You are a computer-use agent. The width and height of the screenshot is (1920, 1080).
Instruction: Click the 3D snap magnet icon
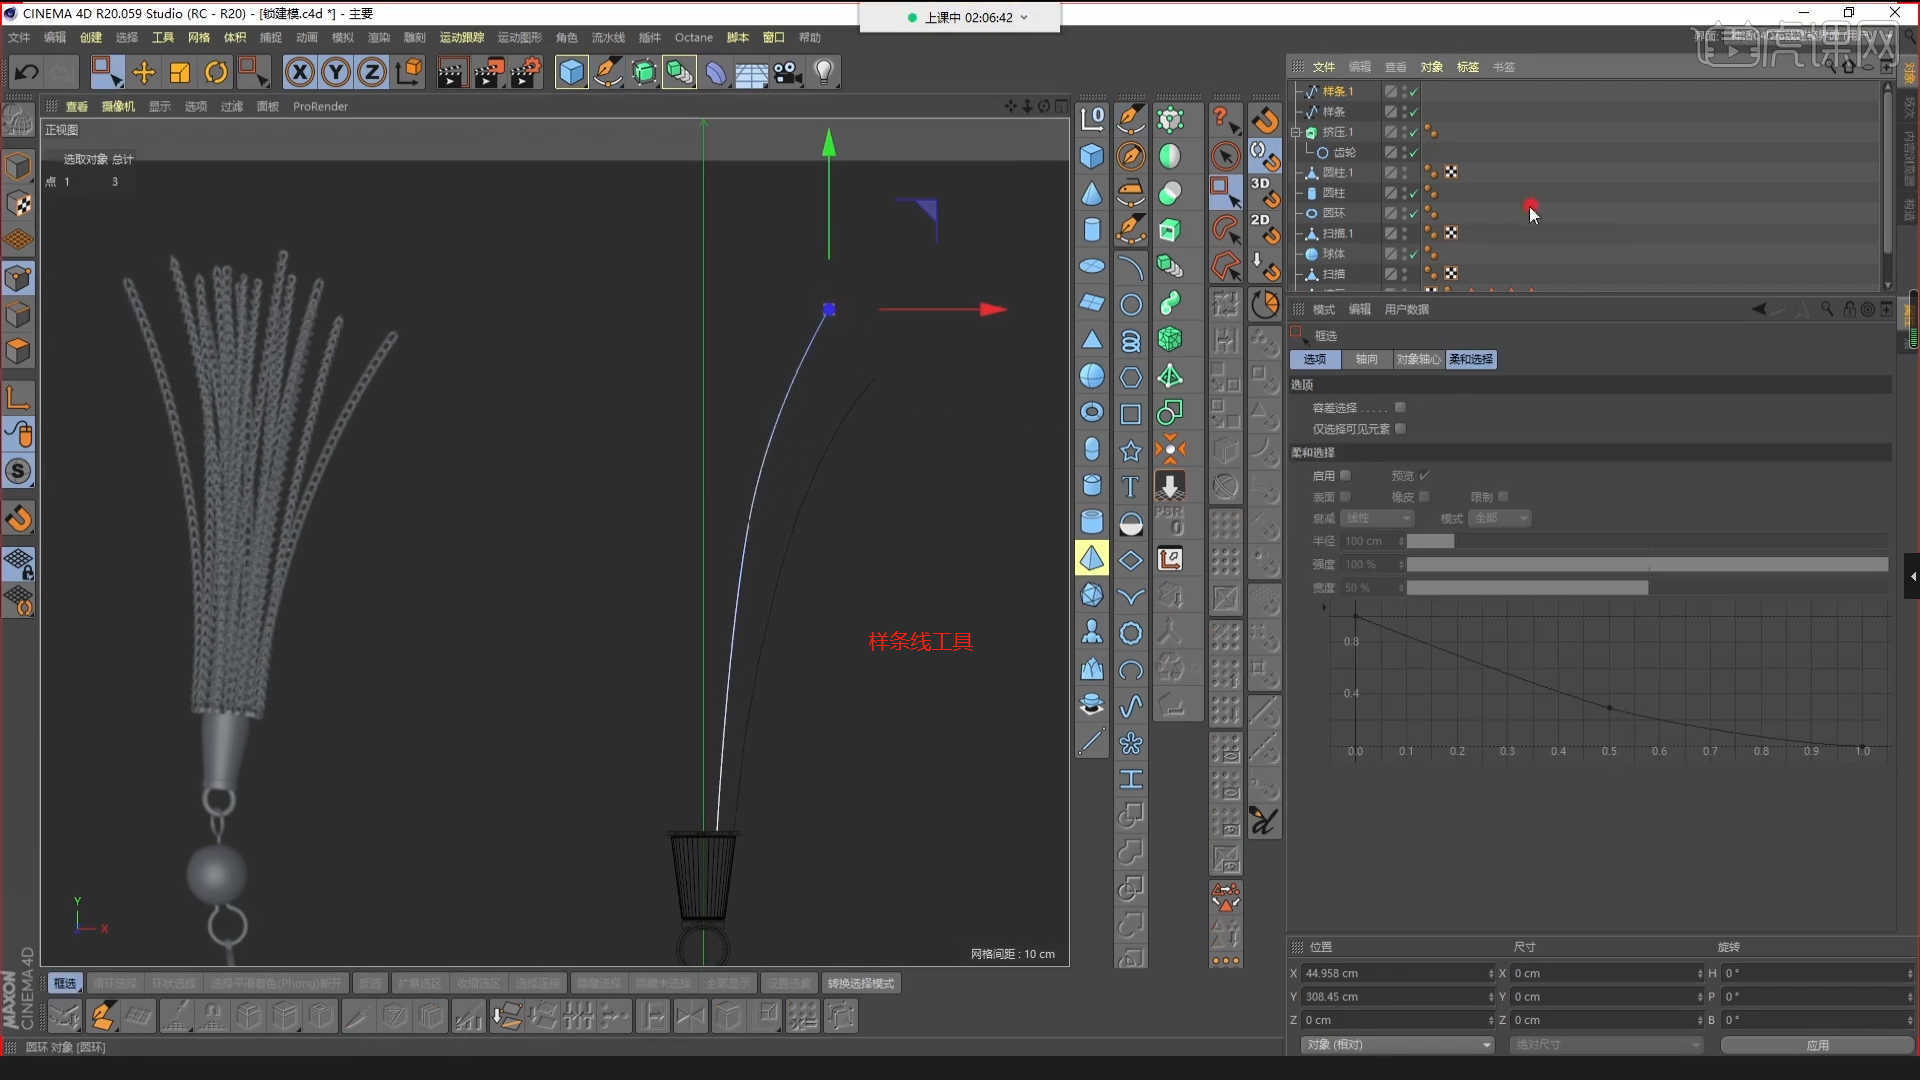(x=1265, y=192)
